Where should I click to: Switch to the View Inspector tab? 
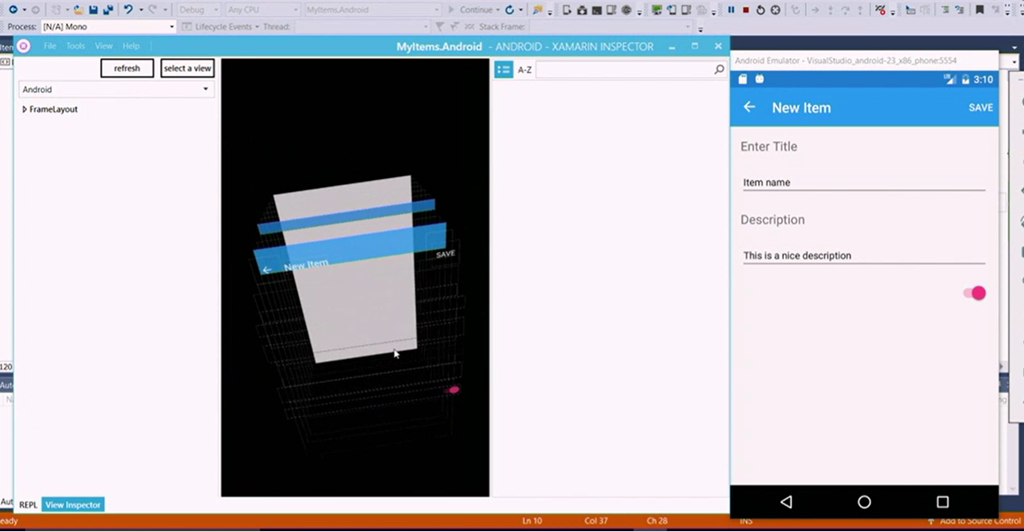coord(73,505)
